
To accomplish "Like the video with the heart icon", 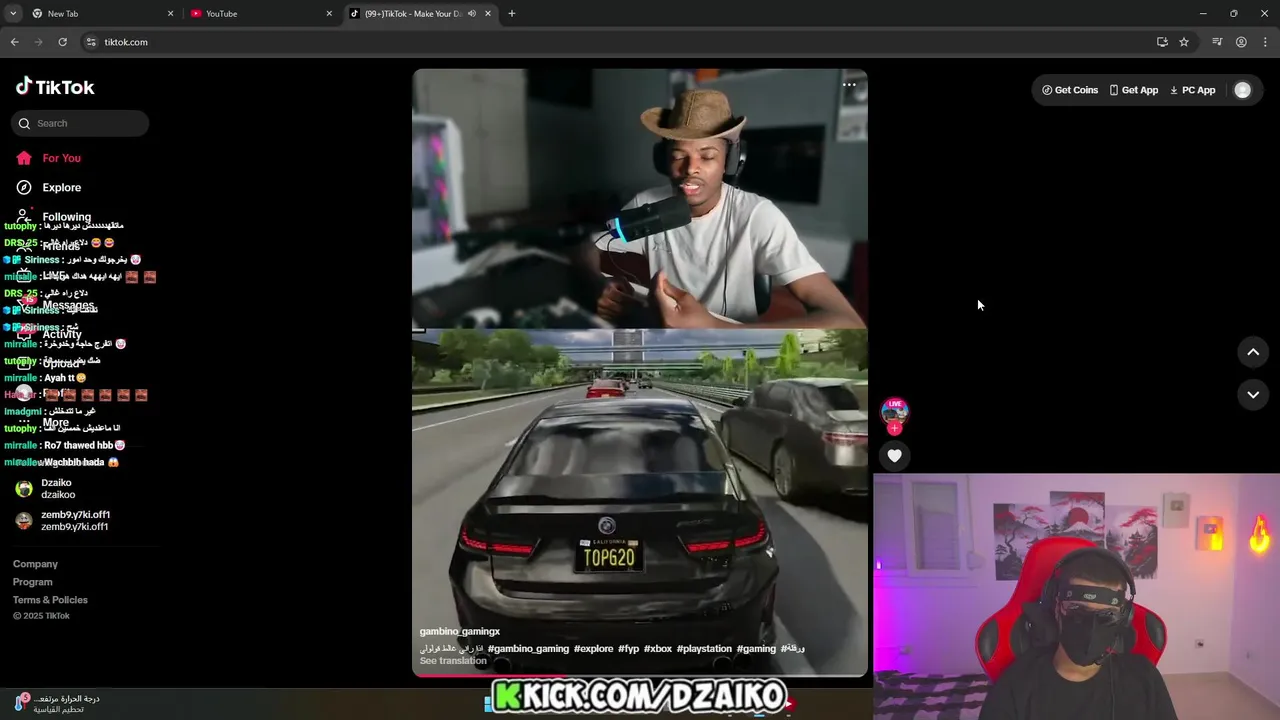I will pos(894,456).
